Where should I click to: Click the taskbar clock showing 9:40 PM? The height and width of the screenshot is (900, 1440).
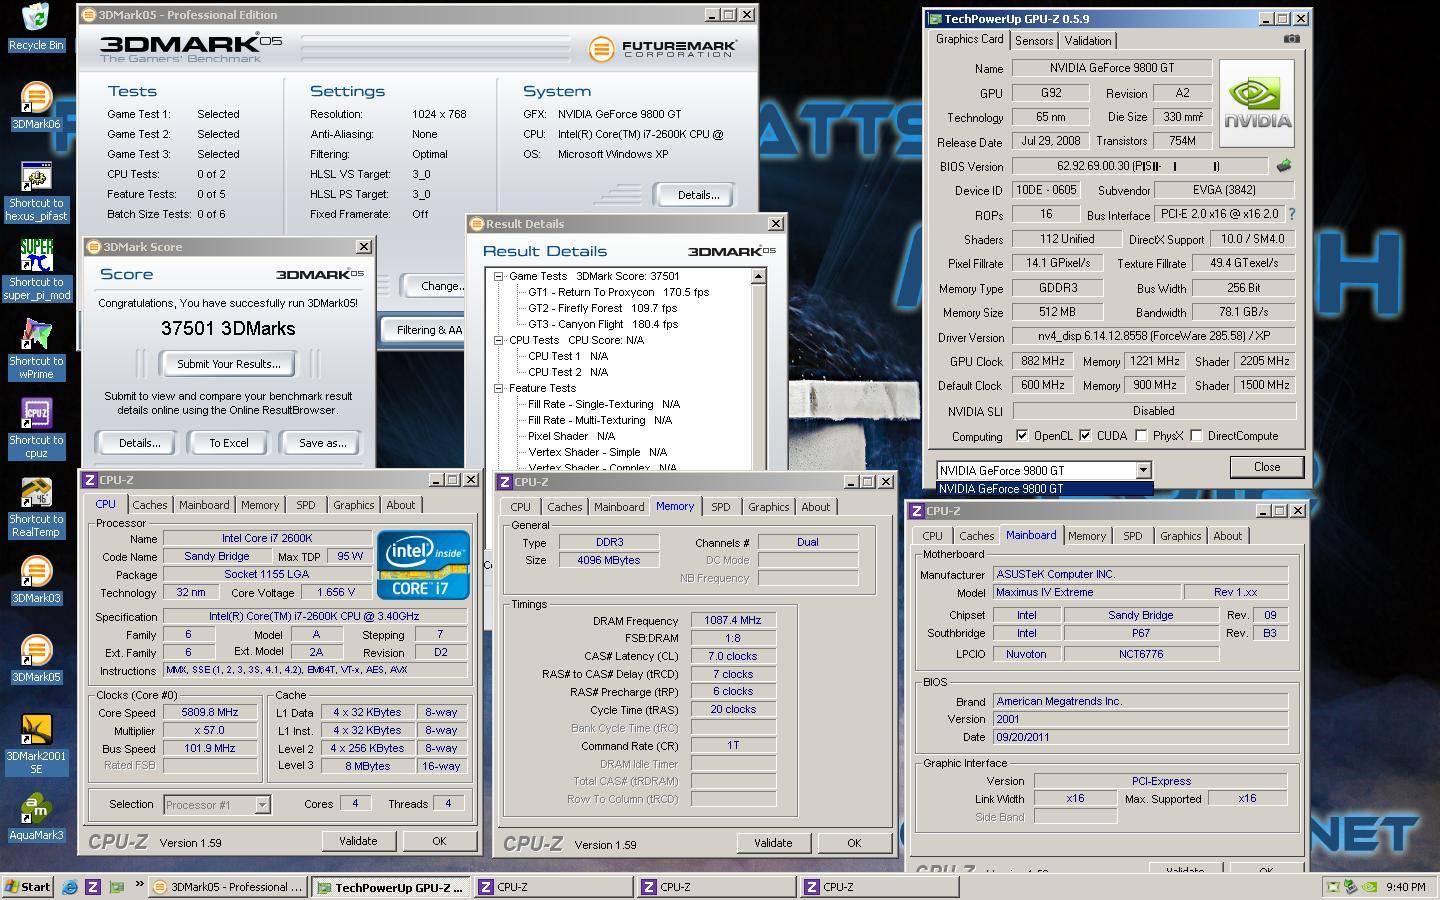tap(1406, 887)
